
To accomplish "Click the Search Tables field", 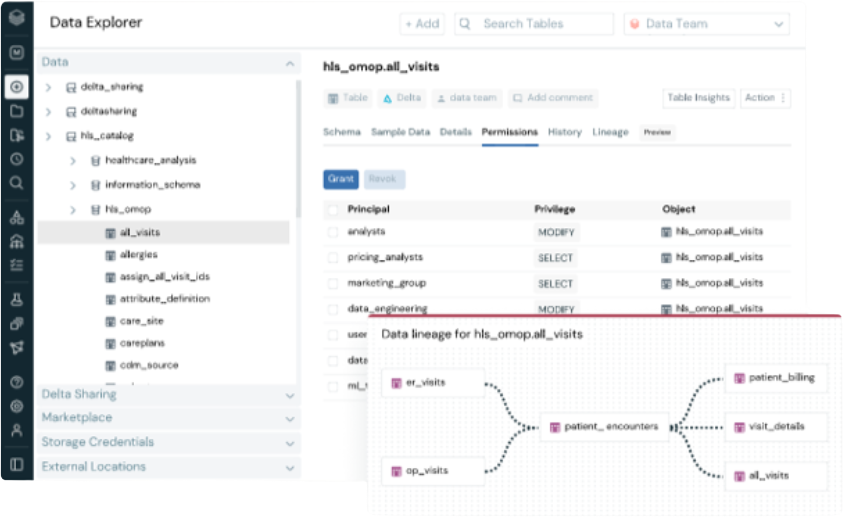I will click(x=534, y=24).
